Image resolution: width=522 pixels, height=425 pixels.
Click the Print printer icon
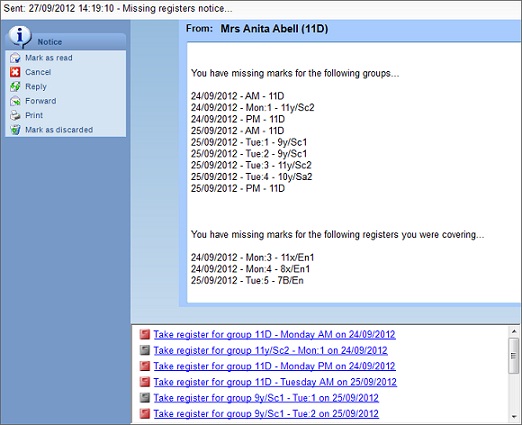click(15, 115)
